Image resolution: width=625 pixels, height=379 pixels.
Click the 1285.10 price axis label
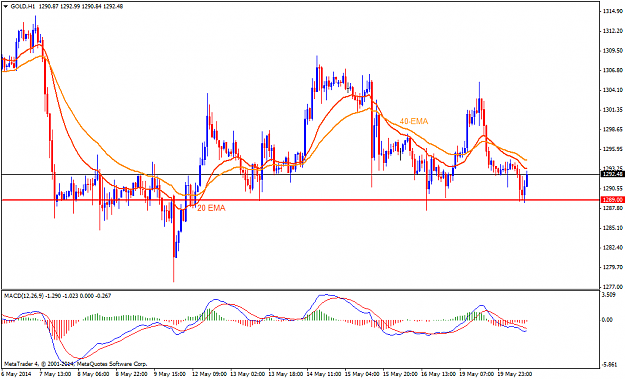point(613,228)
